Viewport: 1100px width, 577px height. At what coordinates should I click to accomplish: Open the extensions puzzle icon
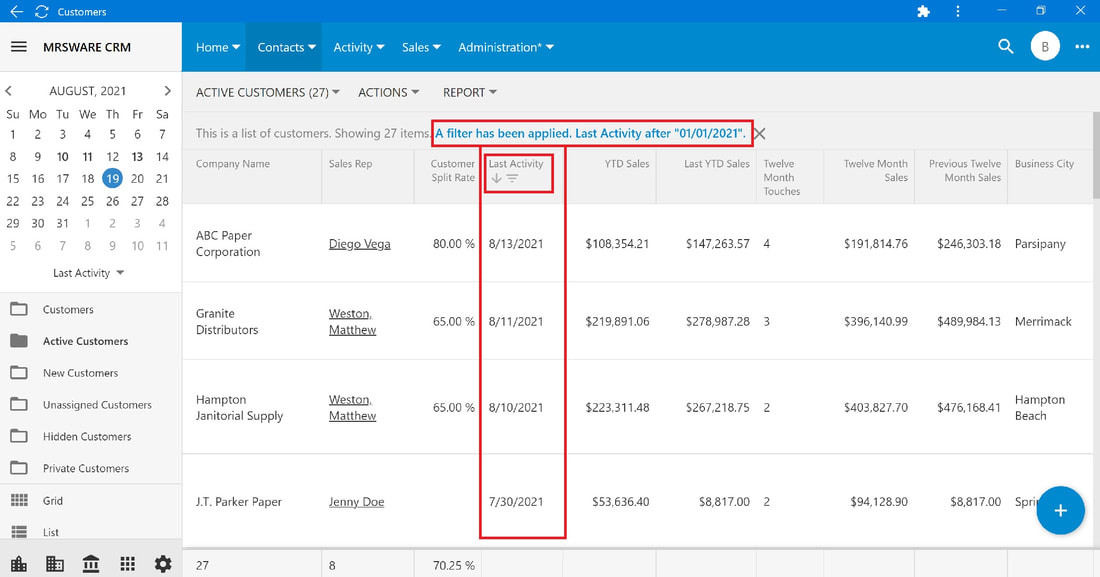(923, 11)
